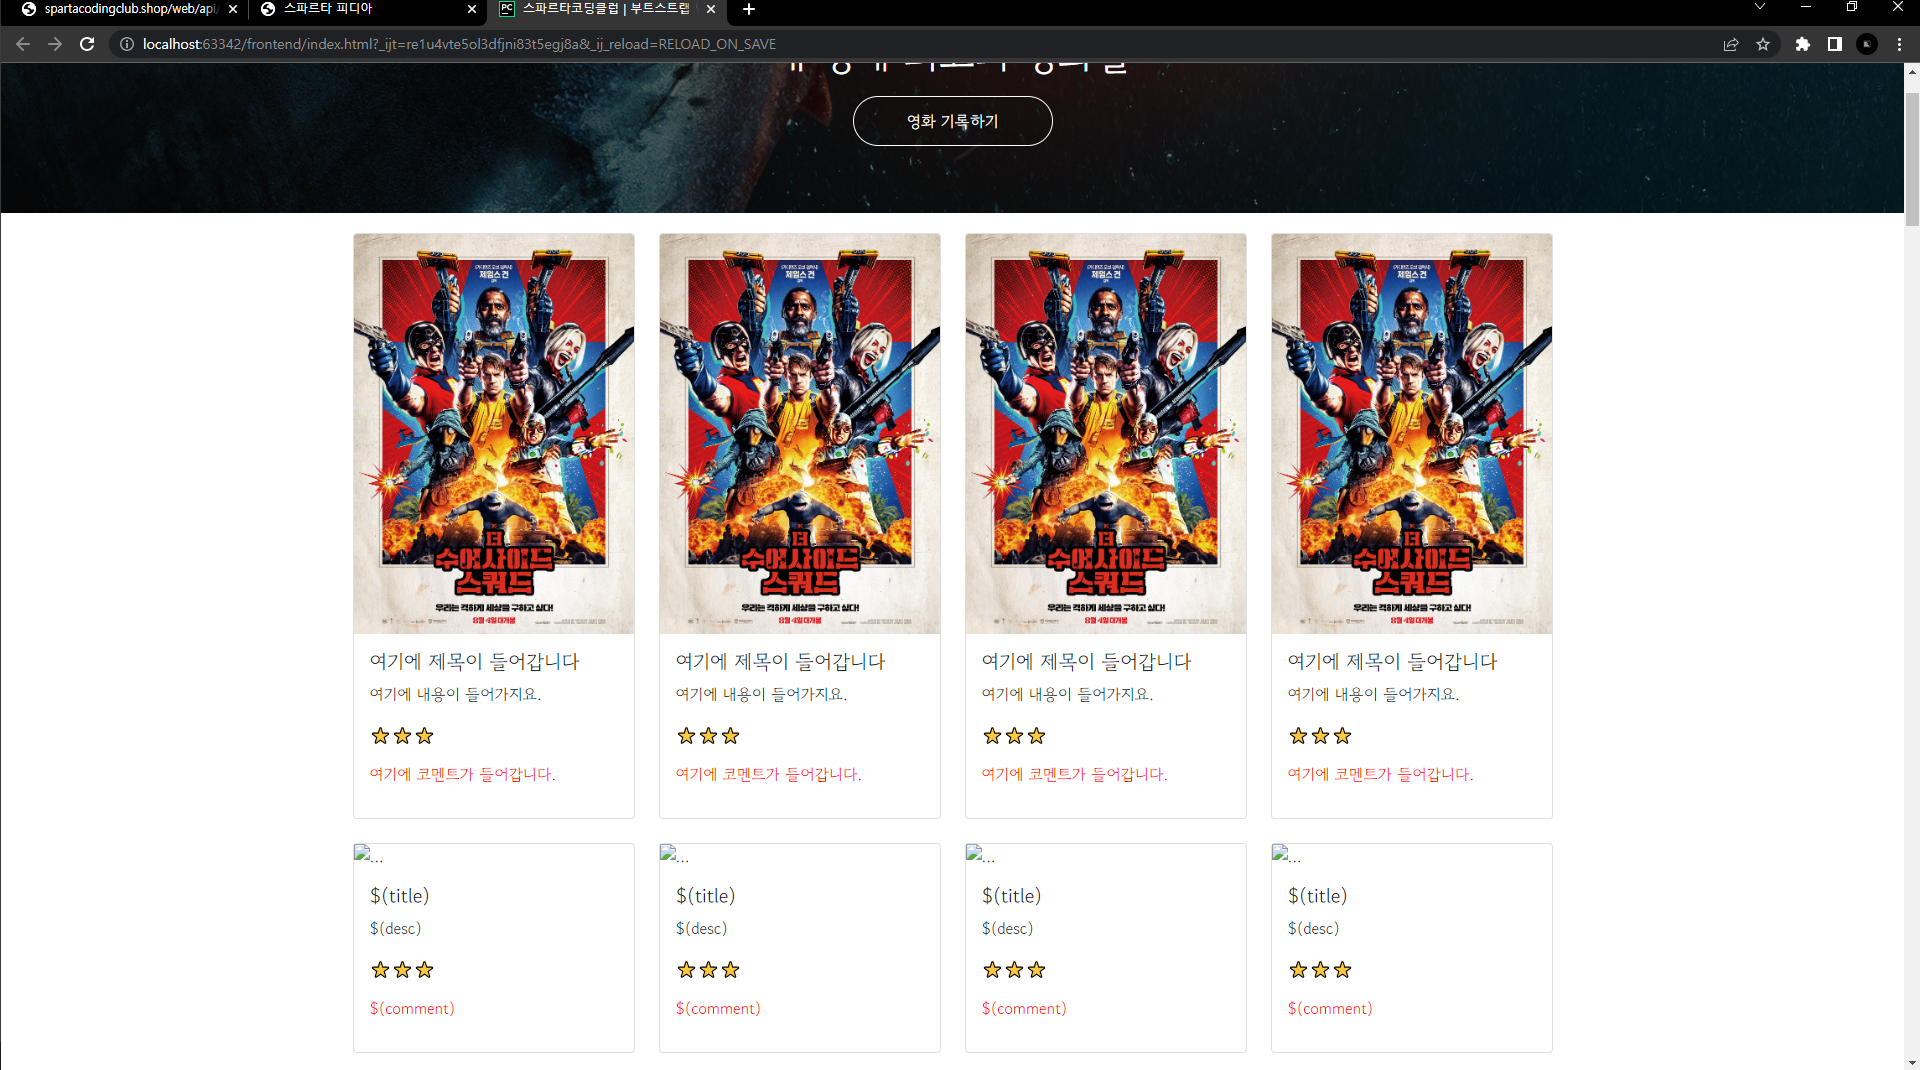Screen dimensions: 1920x1070
Task: Click the first card's 여기에 제목이 들어갑니다 title
Action: pyautogui.click(x=475, y=661)
